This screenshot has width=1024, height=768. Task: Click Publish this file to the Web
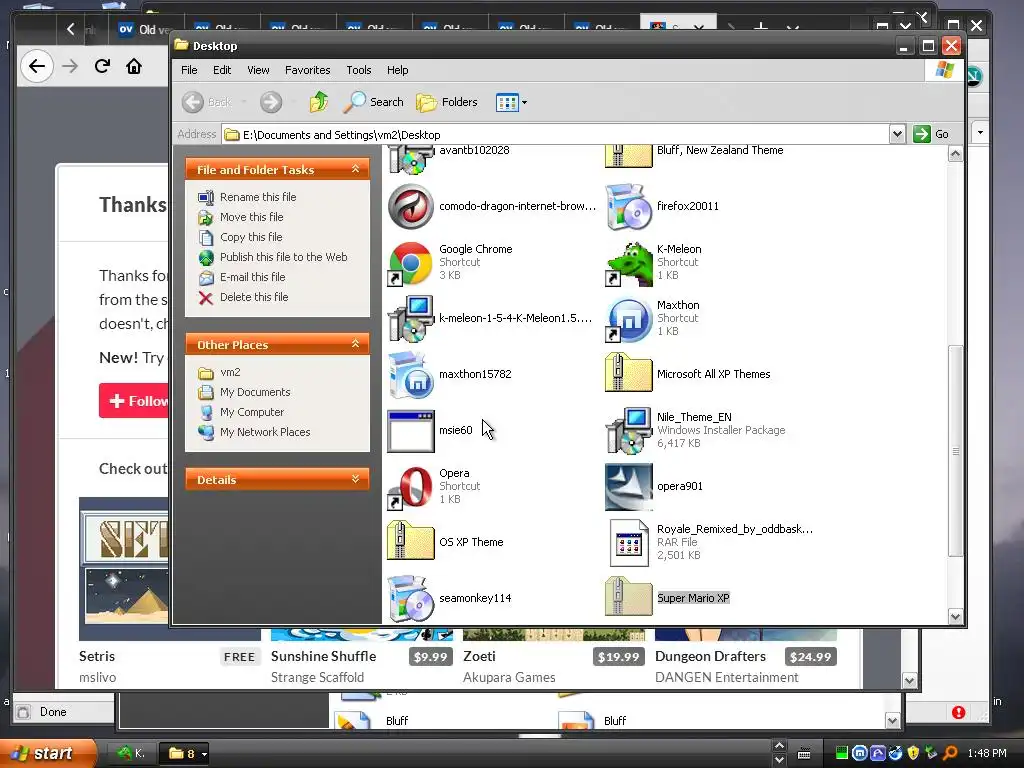pyautogui.click(x=283, y=257)
